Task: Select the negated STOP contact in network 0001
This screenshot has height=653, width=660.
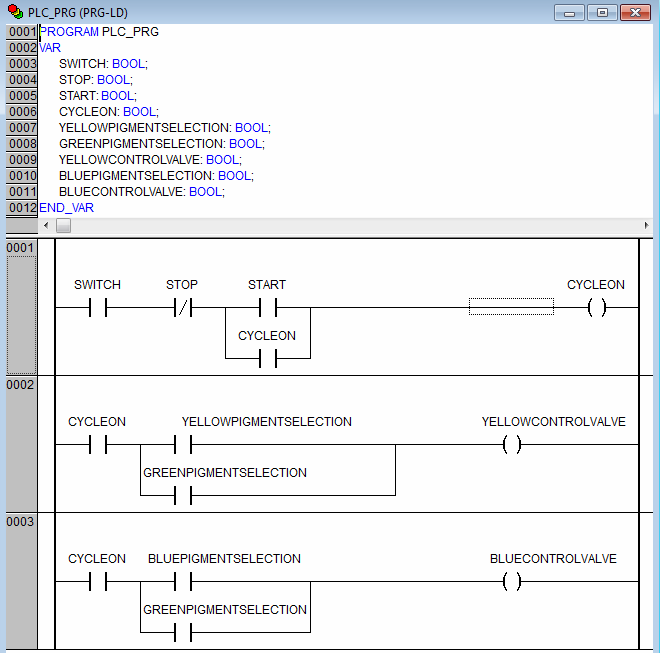Action: [183, 307]
